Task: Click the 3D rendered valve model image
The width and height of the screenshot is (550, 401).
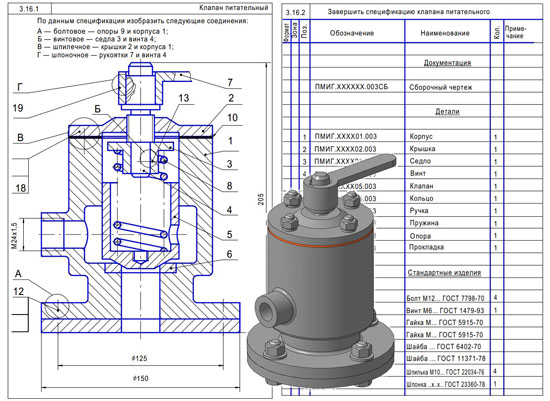Action: [x=322, y=270]
